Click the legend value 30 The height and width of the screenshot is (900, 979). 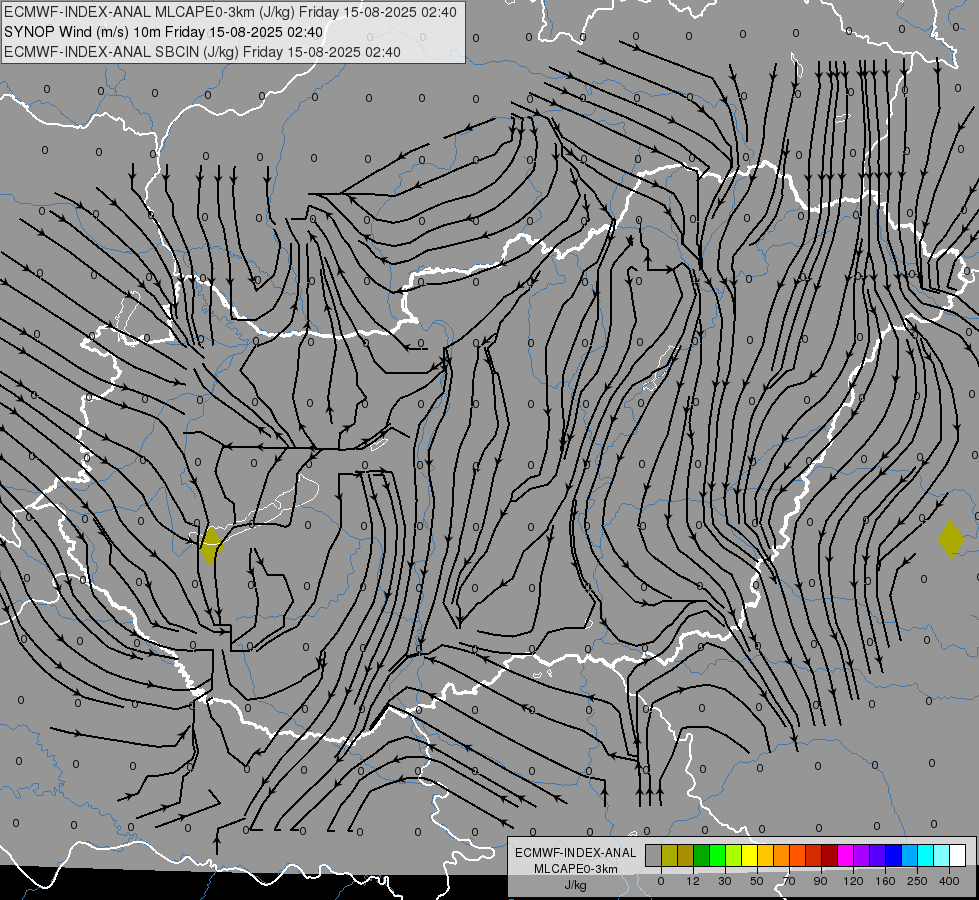[x=724, y=881]
